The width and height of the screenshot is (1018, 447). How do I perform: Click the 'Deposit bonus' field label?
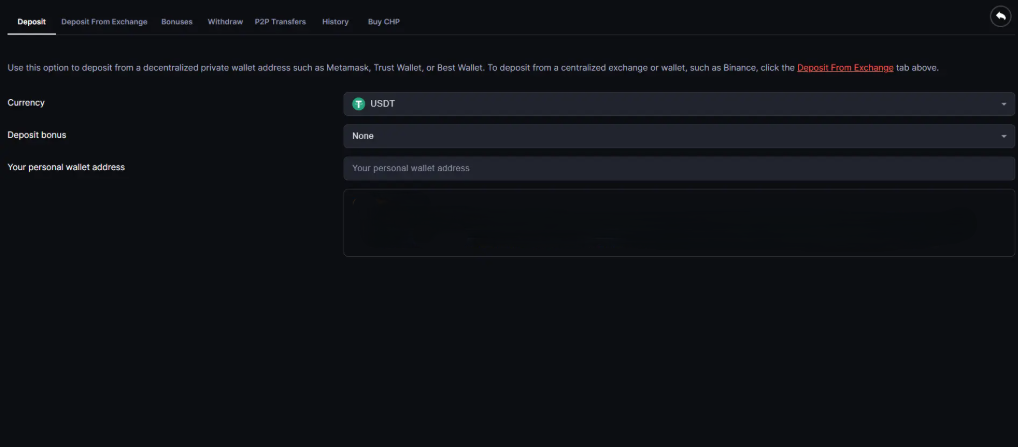[x=37, y=135]
